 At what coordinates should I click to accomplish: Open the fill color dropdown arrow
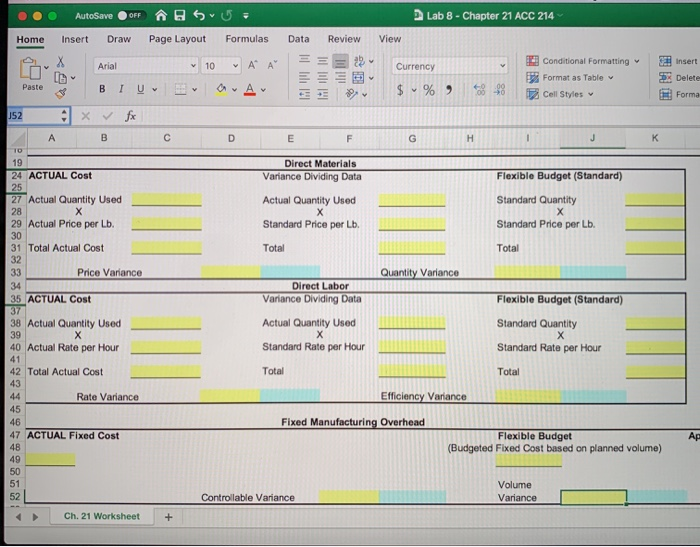pos(234,90)
